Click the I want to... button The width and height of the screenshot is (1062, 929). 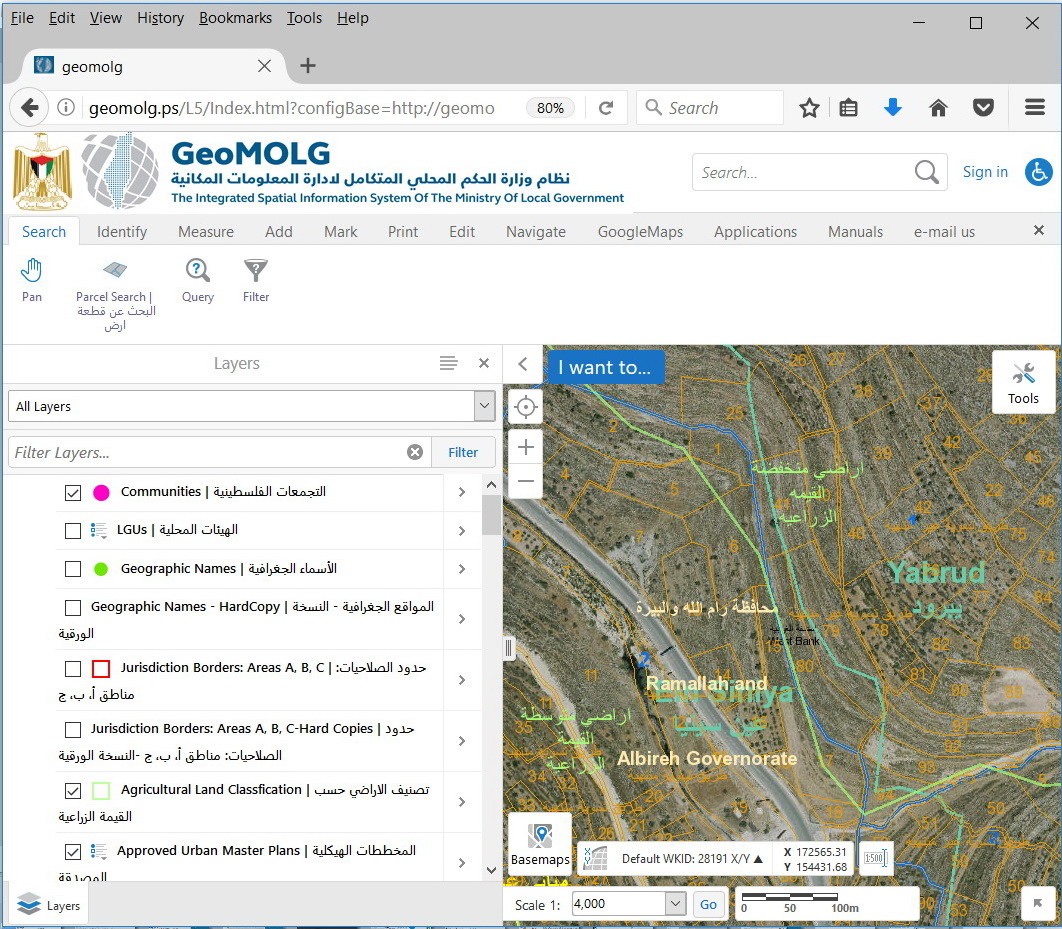[605, 367]
